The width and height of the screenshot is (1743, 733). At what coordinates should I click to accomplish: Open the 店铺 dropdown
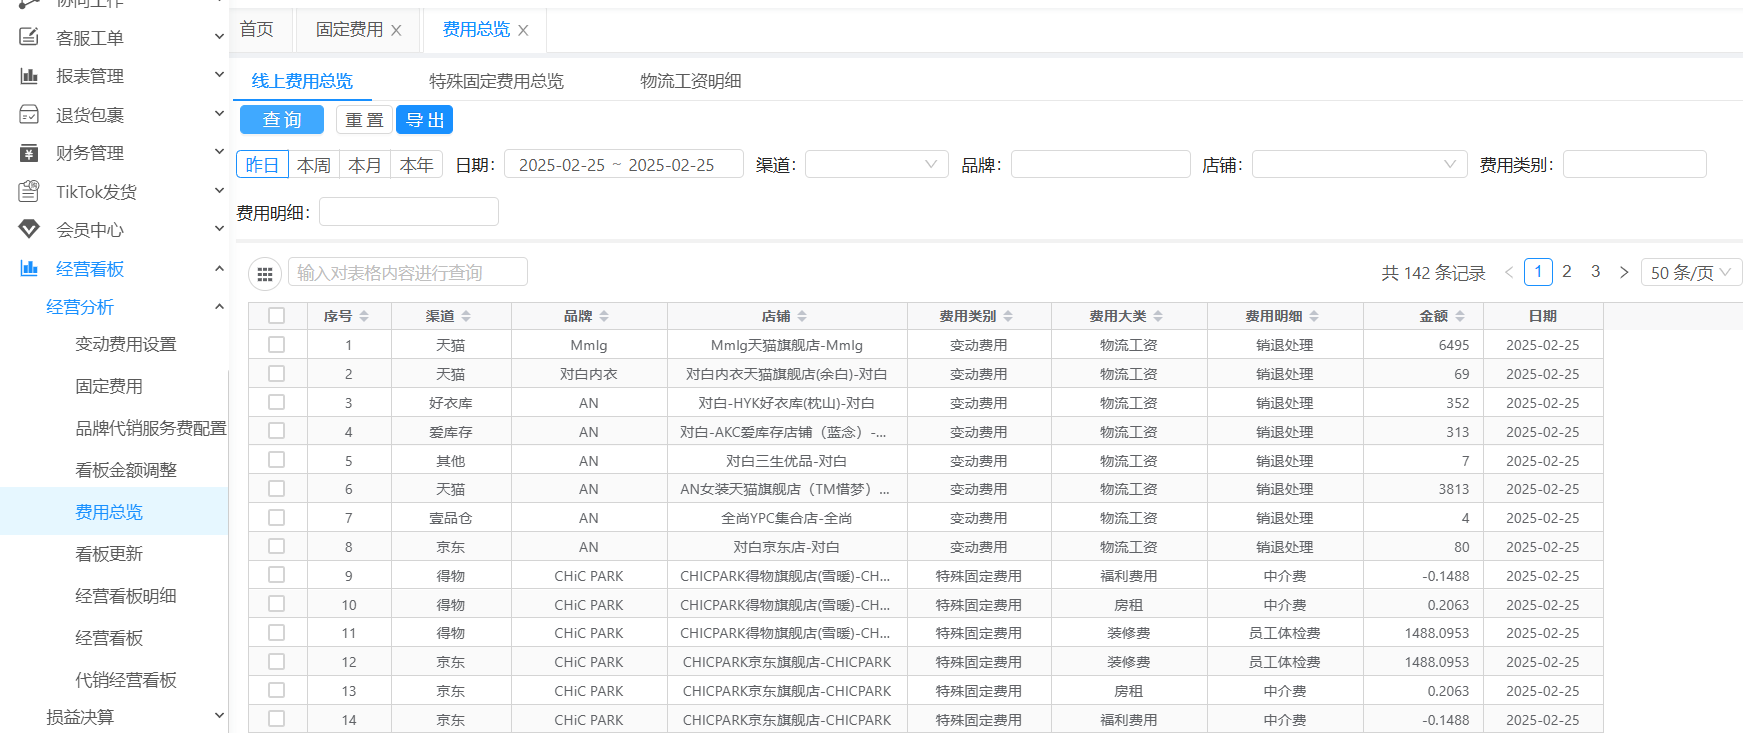point(1358,164)
